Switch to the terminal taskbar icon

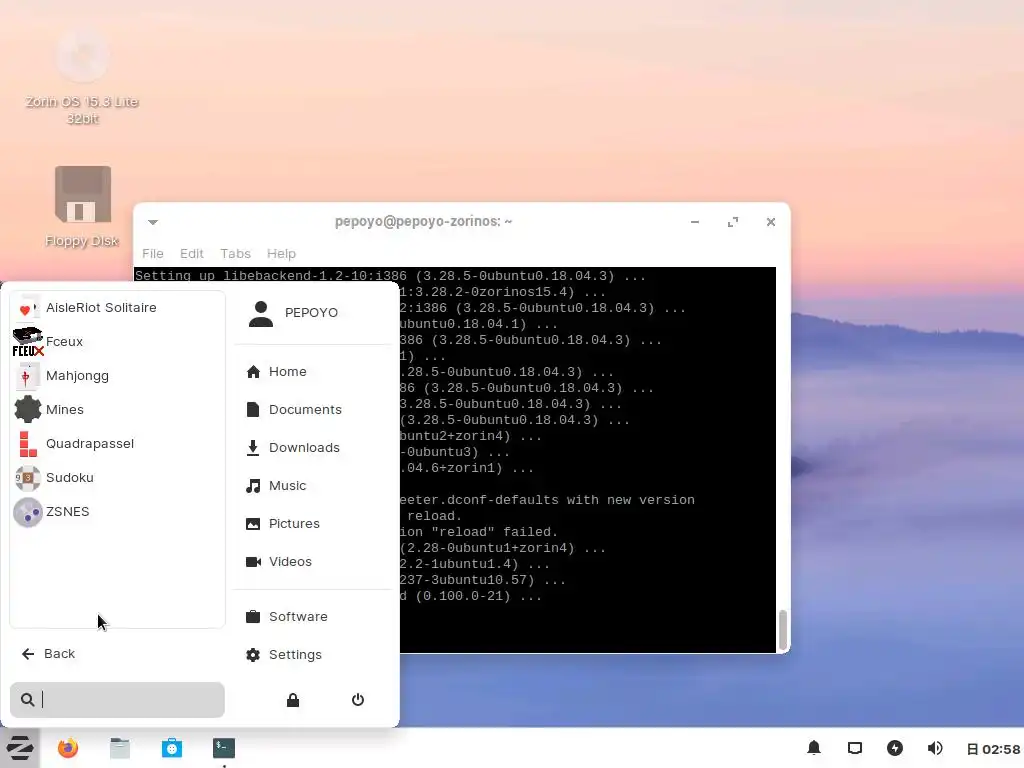(224, 748)
